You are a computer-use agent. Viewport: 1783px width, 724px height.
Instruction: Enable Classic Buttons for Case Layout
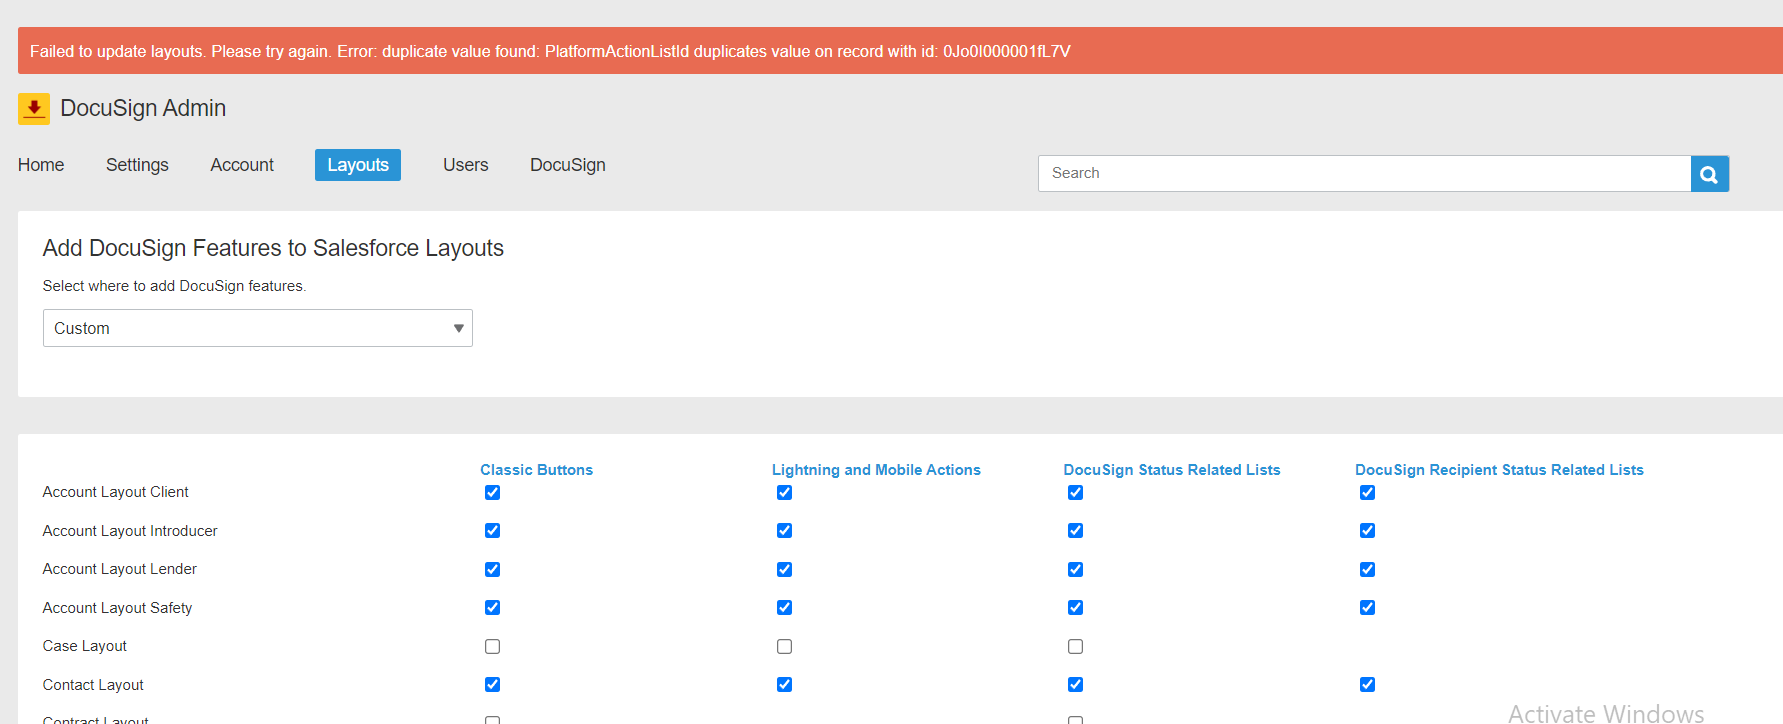pos(492,647)
